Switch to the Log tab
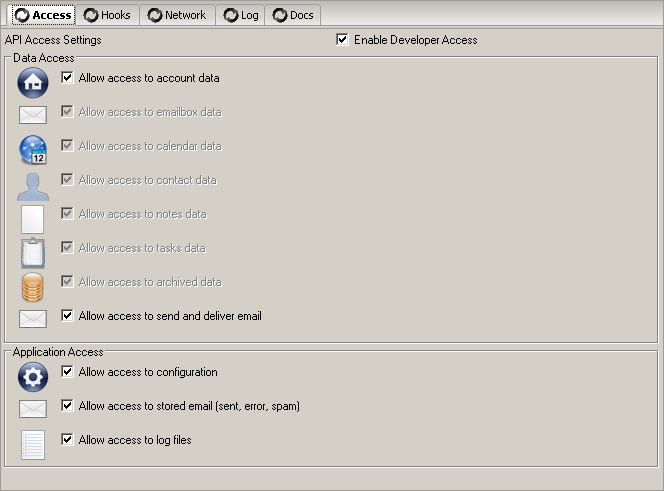 coord(240,15)
